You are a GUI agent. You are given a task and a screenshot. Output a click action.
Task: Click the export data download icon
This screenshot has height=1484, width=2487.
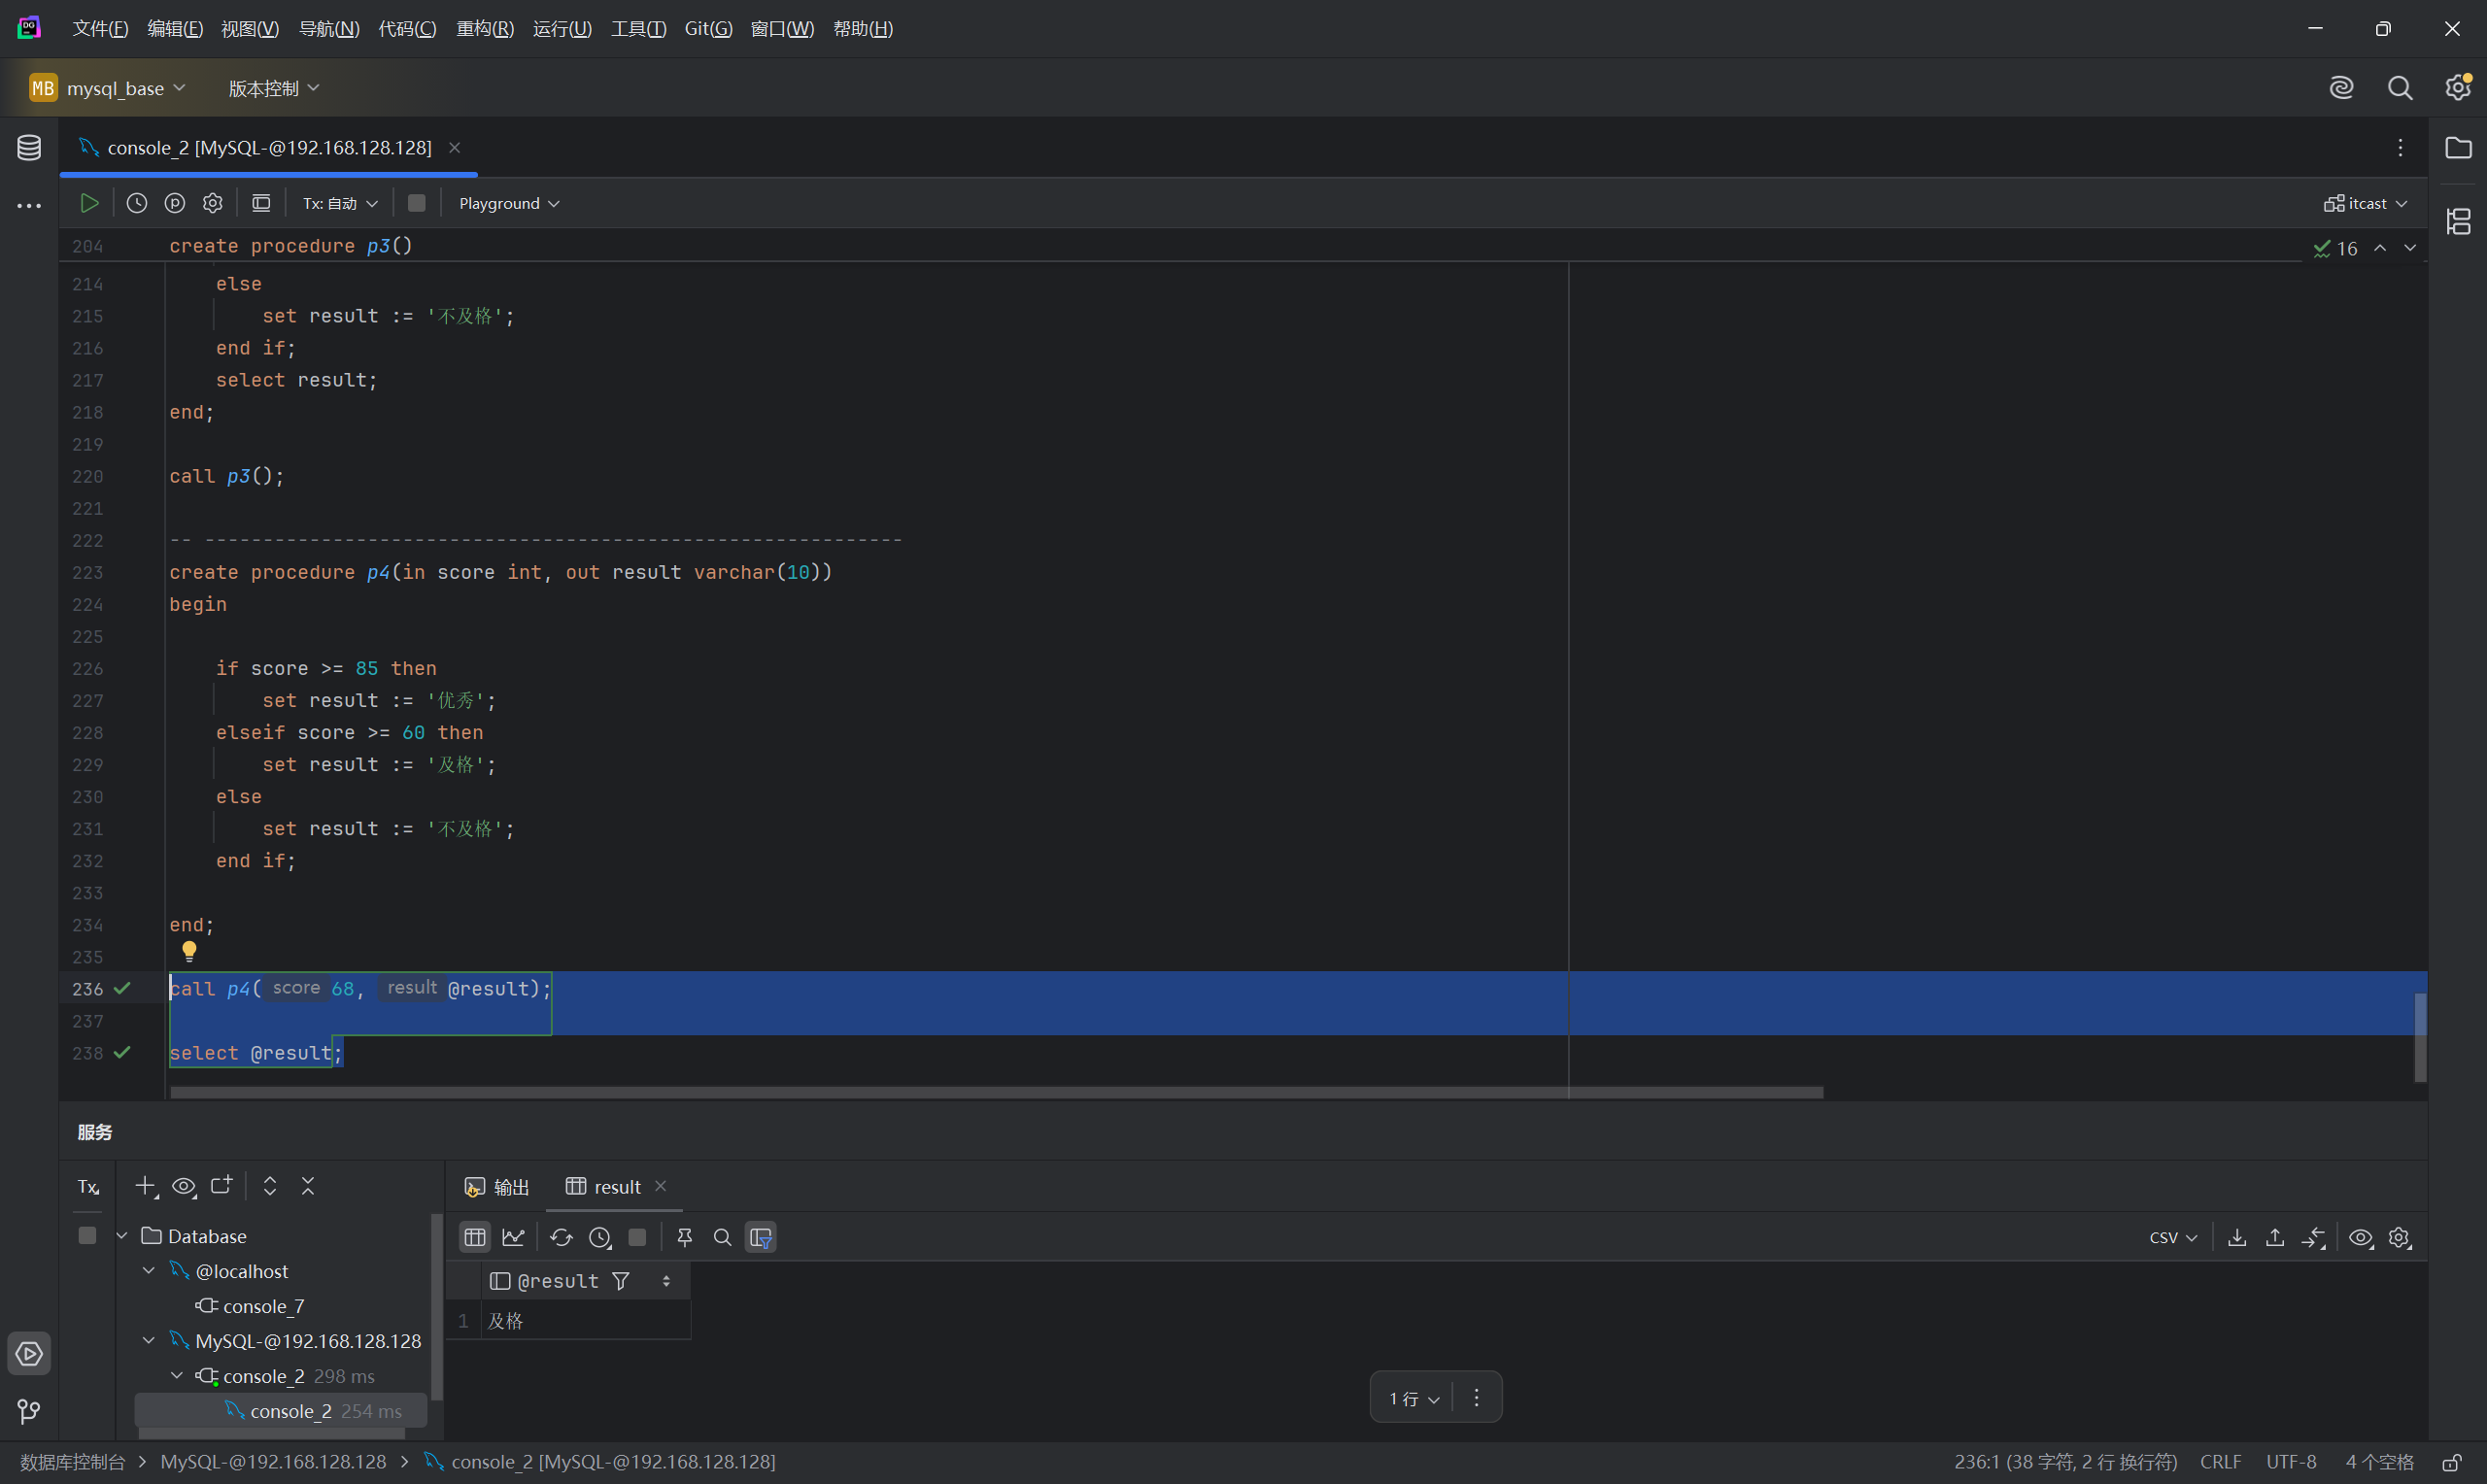[x=2237, y=1238]
